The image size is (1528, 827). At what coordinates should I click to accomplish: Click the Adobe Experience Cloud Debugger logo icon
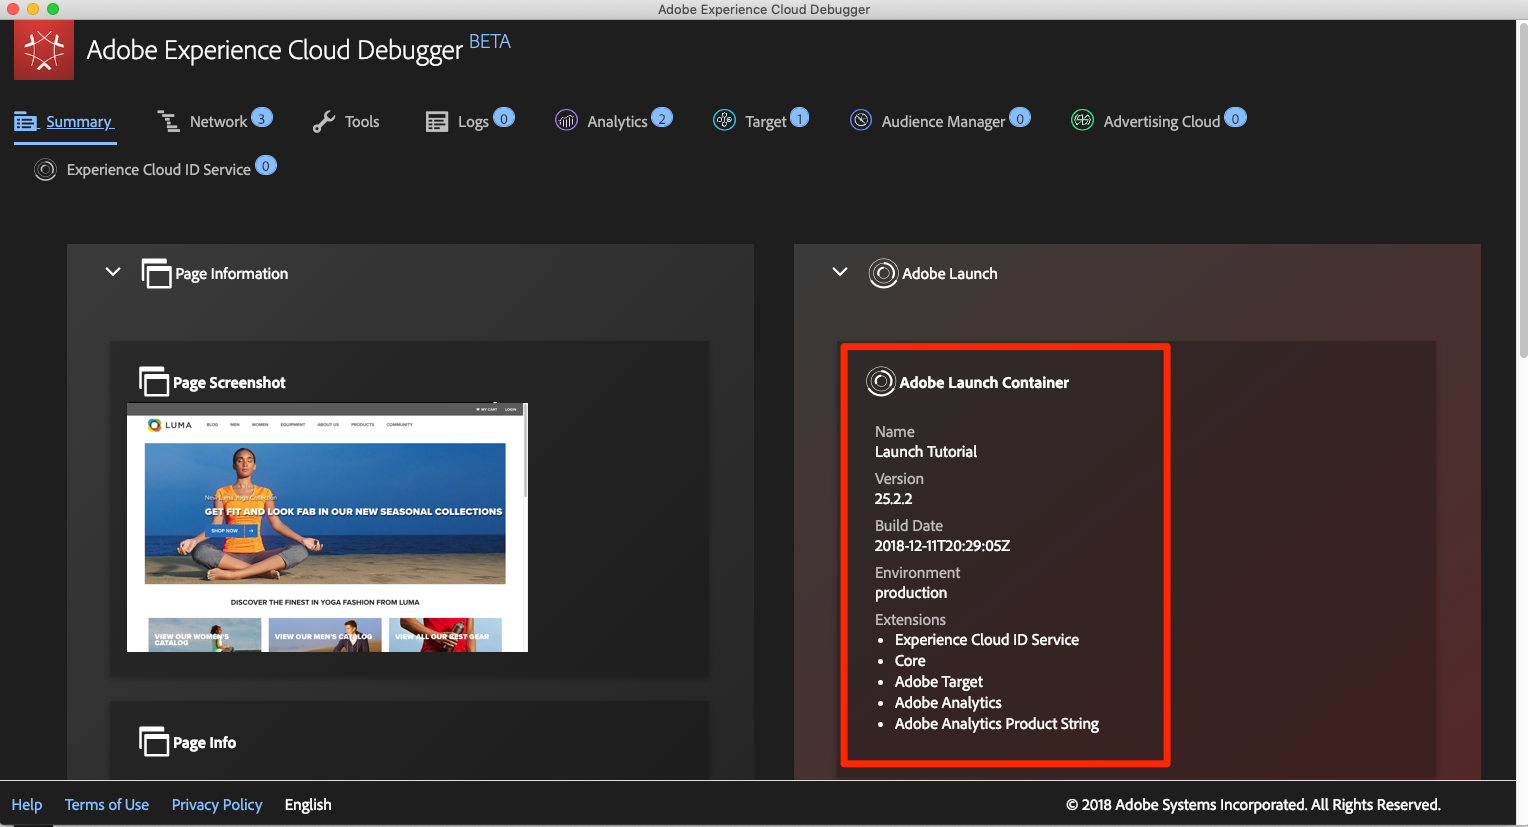coord(44,50)
